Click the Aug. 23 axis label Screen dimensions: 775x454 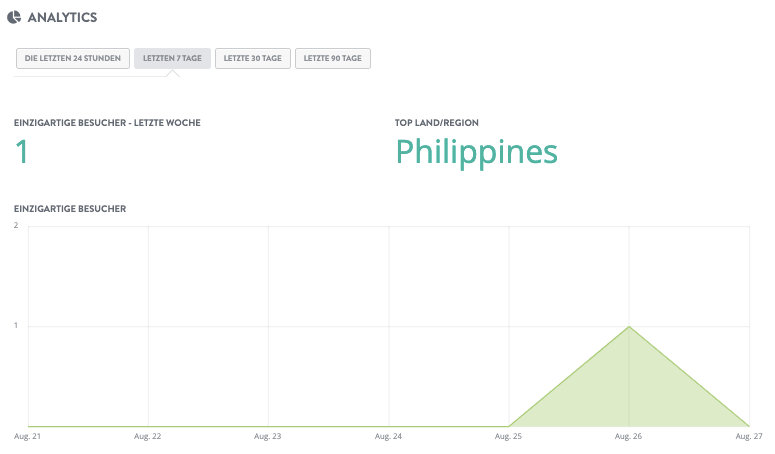pyautogui.click(x=268, y=437)
